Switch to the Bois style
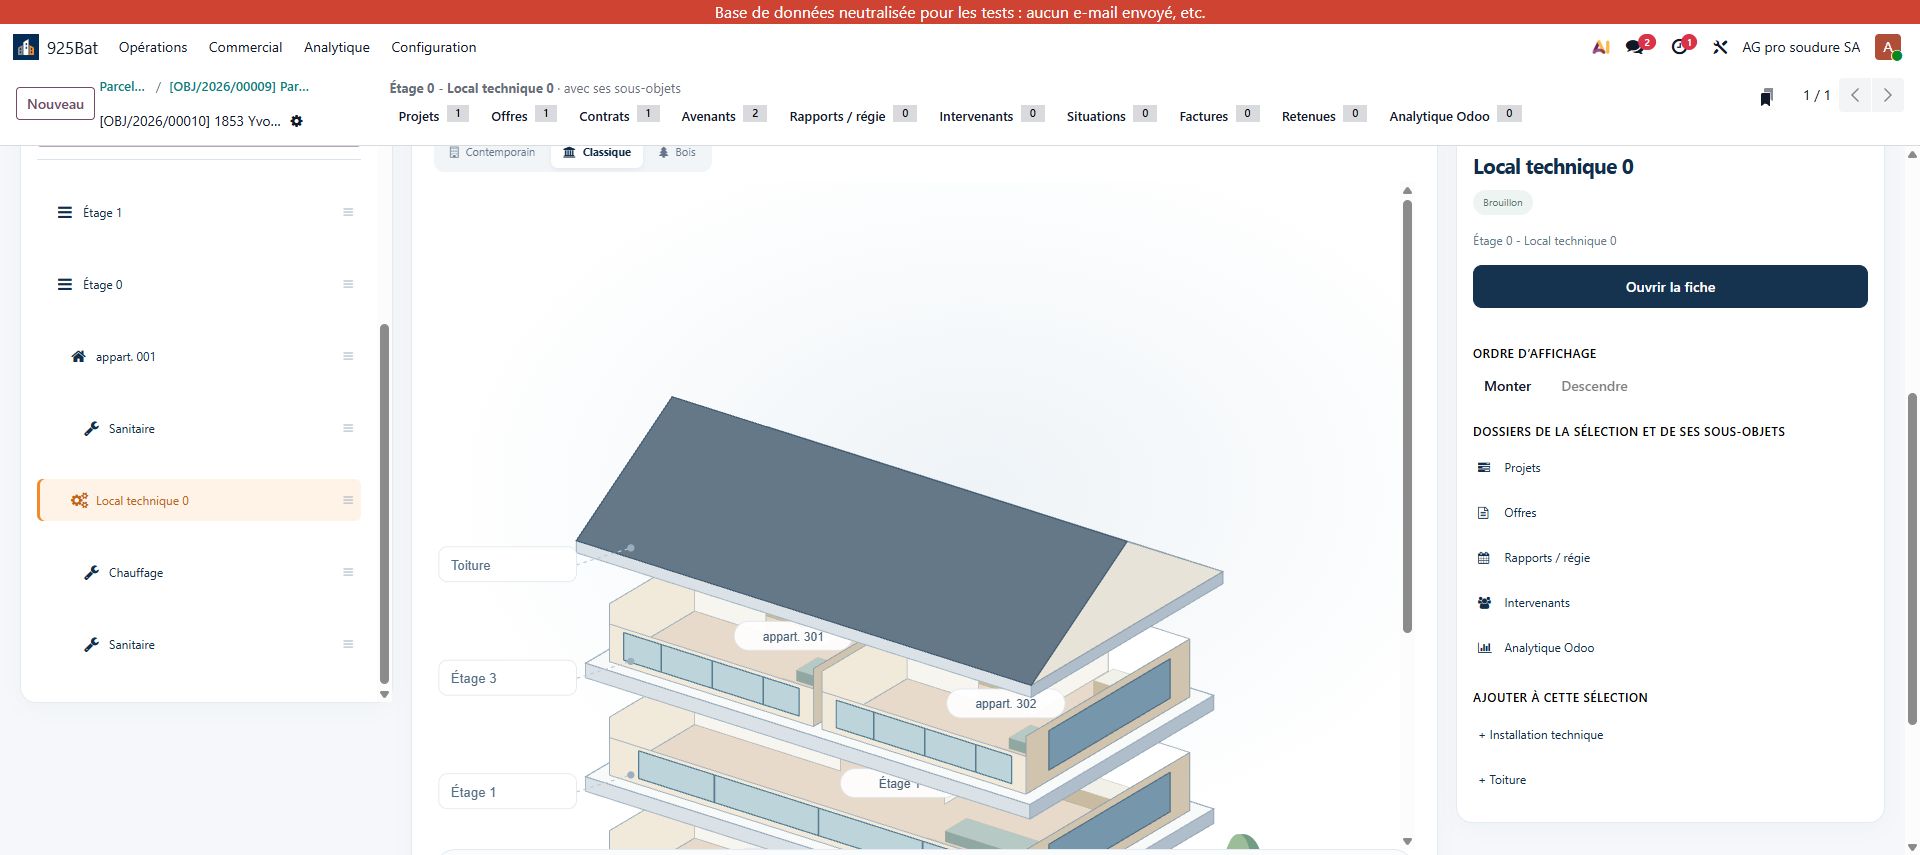 (x=677, y=152)
